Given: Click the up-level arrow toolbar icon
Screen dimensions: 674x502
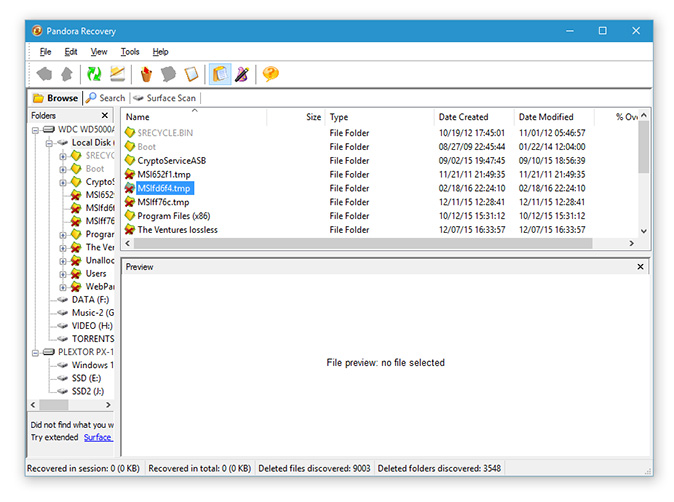Looking at the screenshot, I should click(67, 74).
